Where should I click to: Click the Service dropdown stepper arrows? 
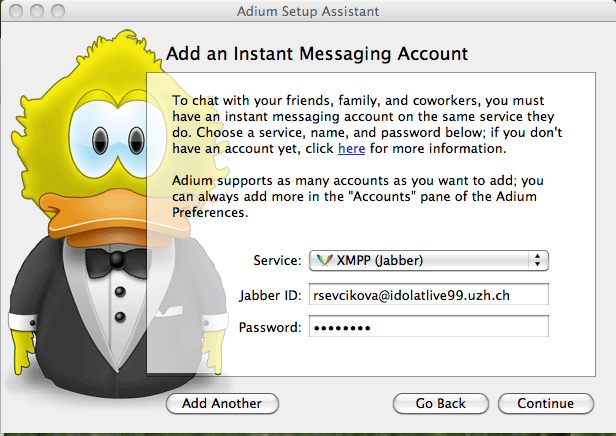537,260
